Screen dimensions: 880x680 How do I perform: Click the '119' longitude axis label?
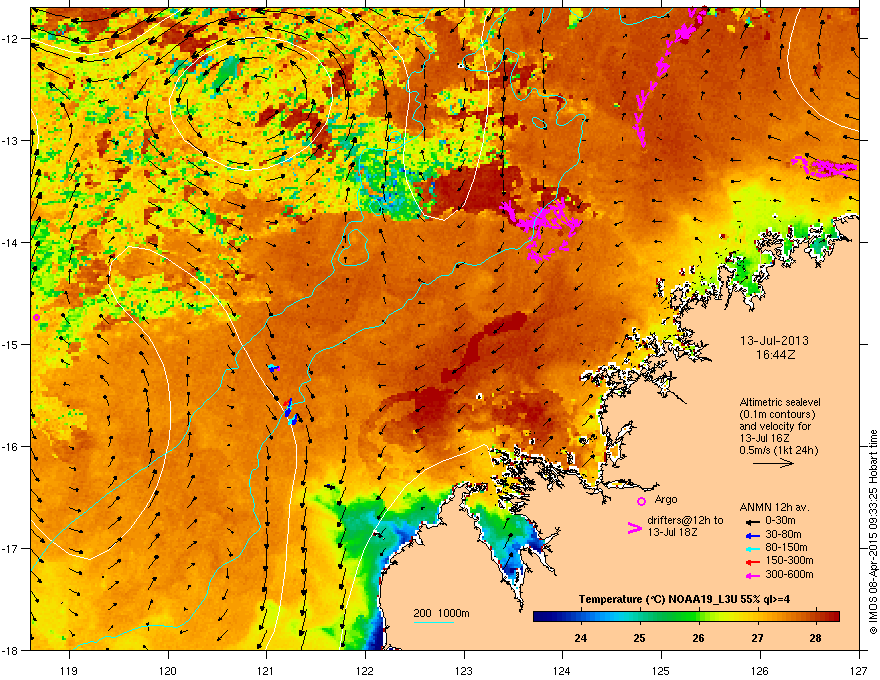69,670
